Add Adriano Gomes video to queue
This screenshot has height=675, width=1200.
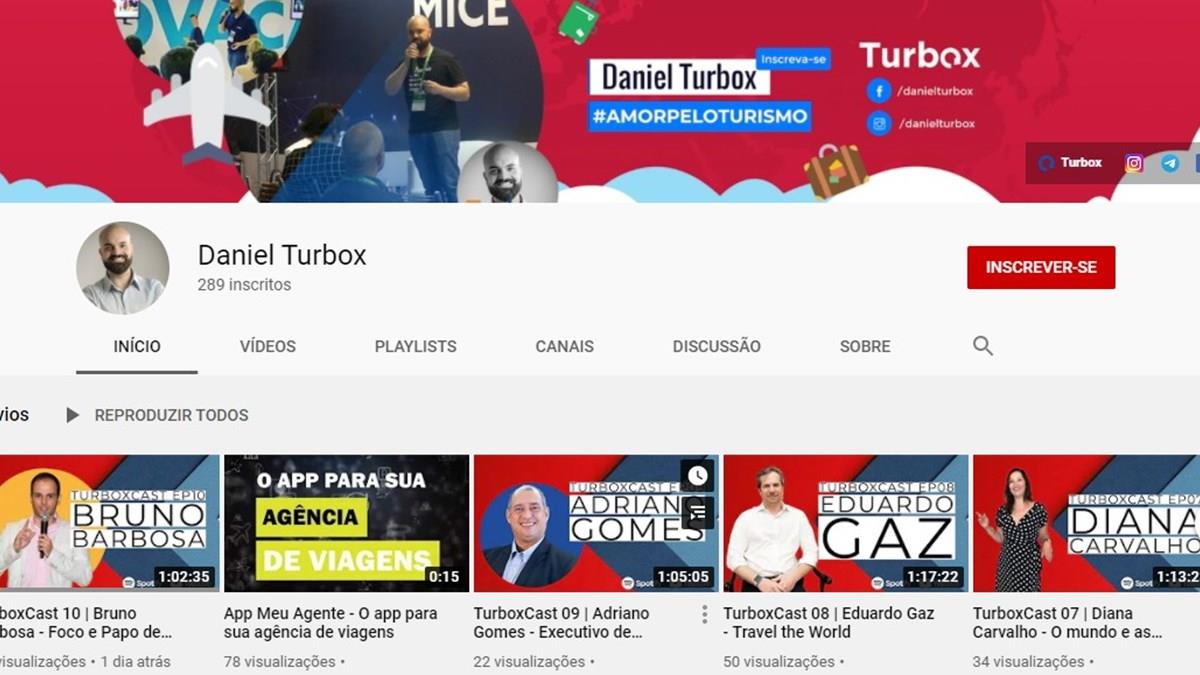pyautogui.click(x=697, y=512)
